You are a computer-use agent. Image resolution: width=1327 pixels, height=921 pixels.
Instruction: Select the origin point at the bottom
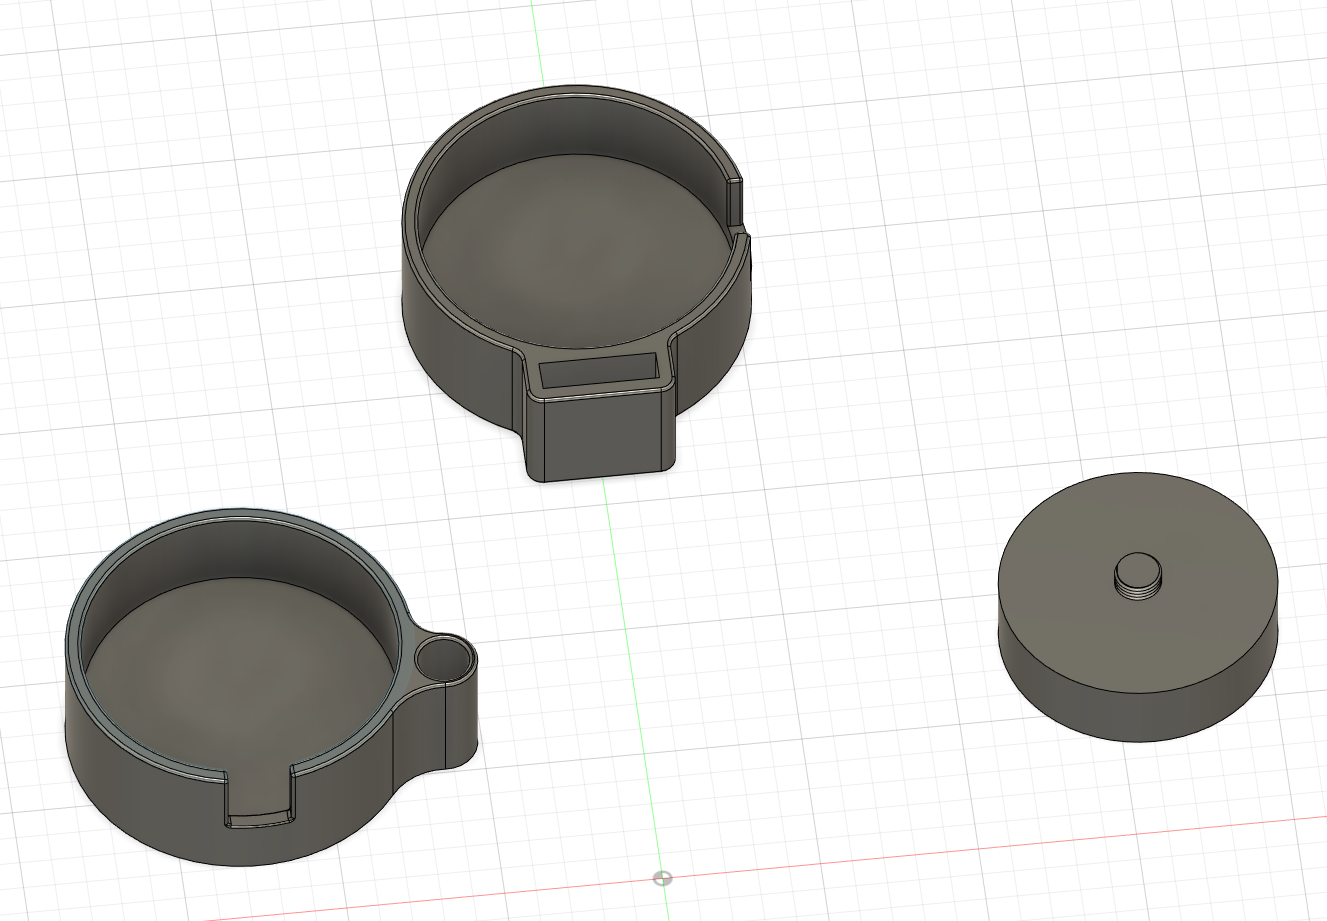[662, 879]
